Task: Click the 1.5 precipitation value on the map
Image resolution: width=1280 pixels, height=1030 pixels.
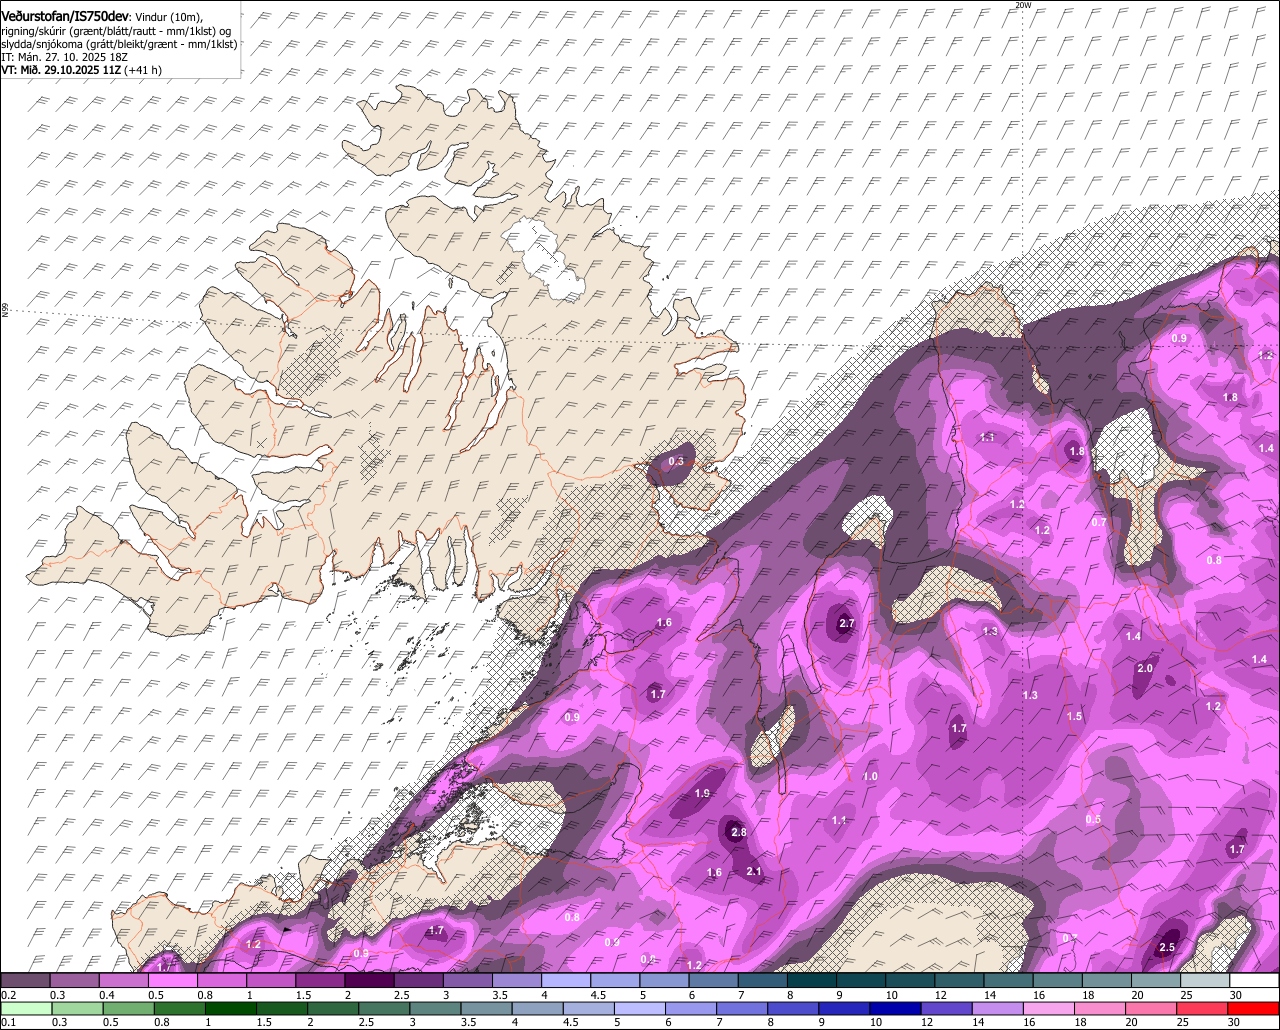Action: pos(1074,716)
